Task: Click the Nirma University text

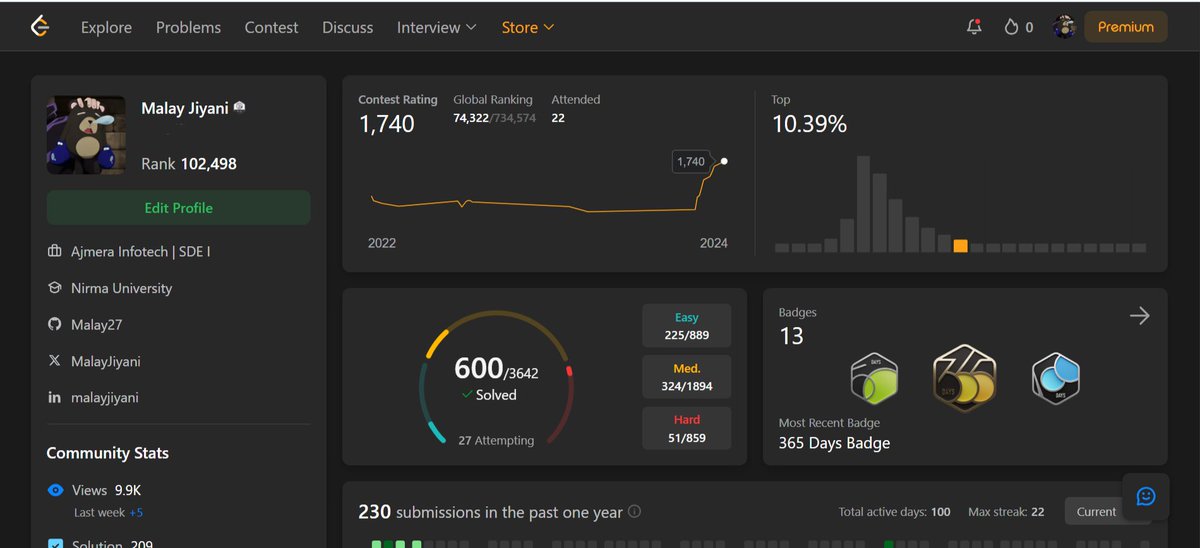Action: coord(122,288)
